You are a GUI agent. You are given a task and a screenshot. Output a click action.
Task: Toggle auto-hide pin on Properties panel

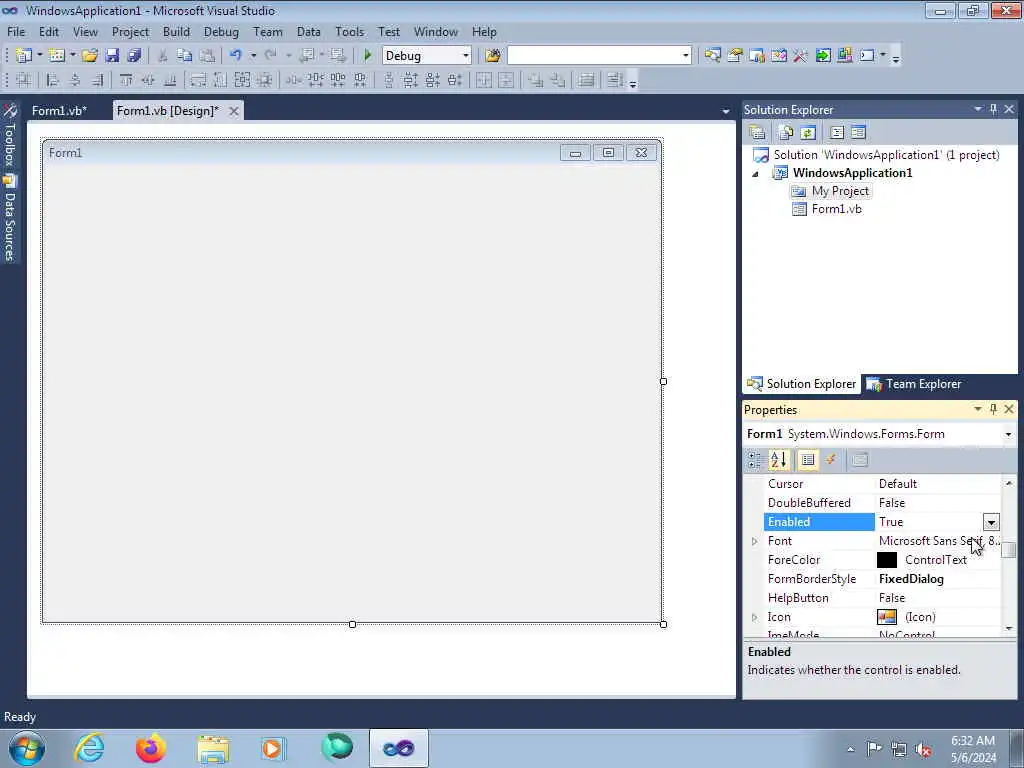(x=993, y=409)
